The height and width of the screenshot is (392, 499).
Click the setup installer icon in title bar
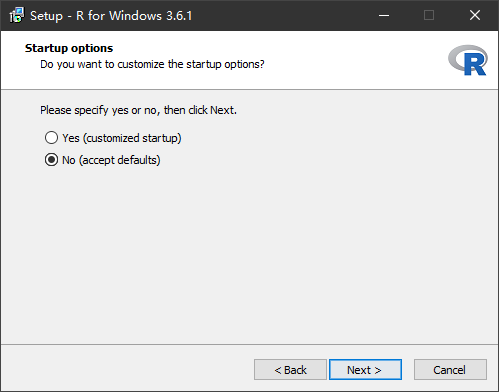16,16
